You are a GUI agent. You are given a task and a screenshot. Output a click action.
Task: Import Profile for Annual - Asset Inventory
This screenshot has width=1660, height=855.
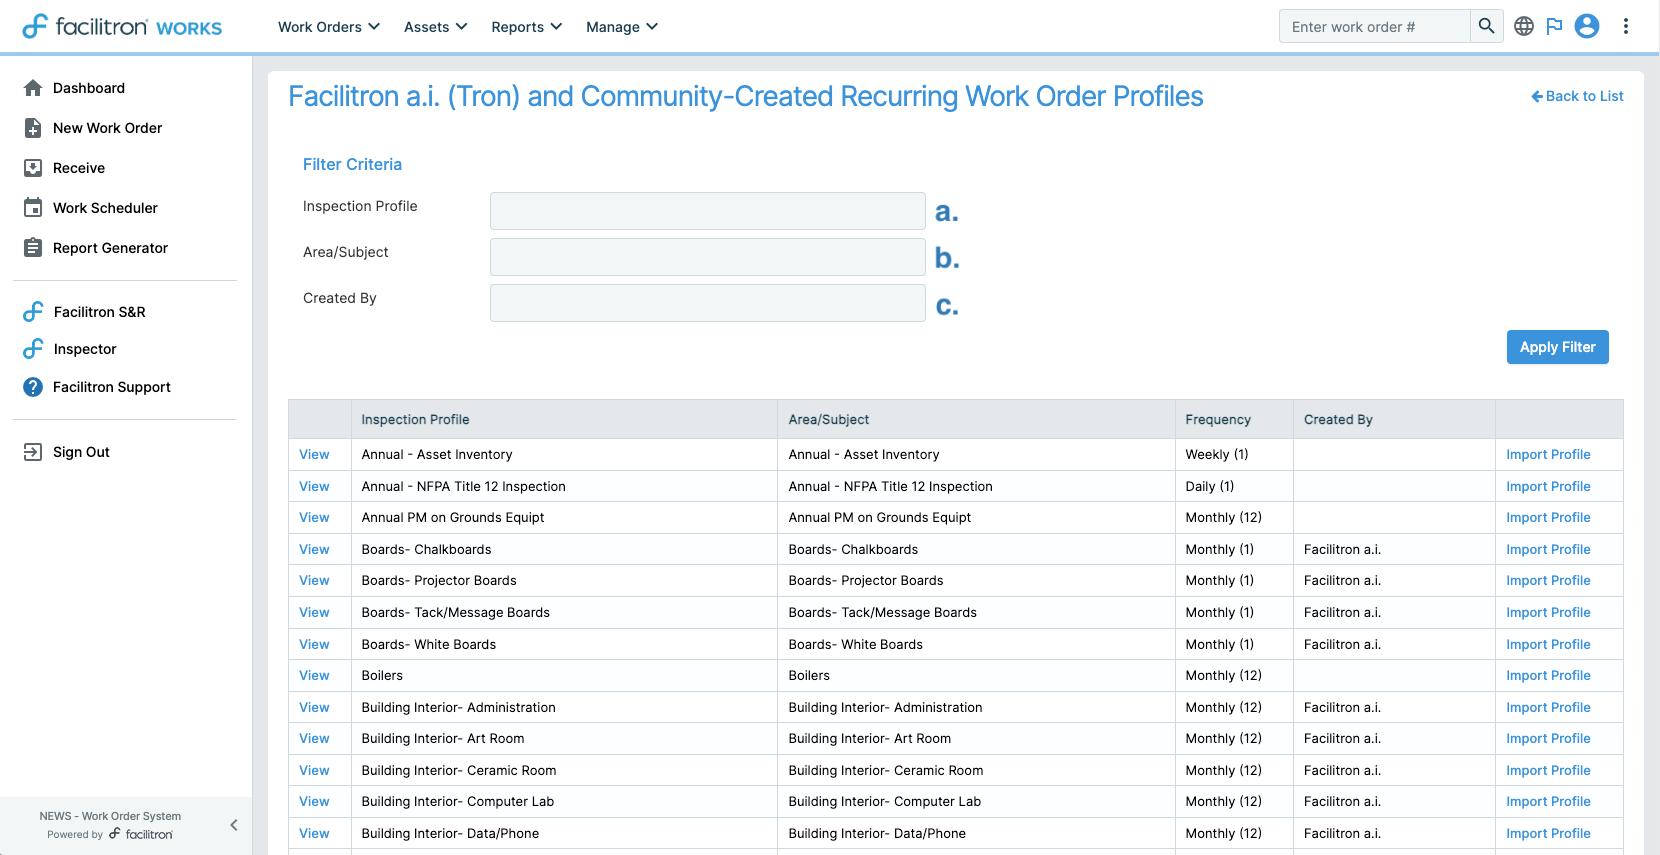click(x=1548, y=454)
